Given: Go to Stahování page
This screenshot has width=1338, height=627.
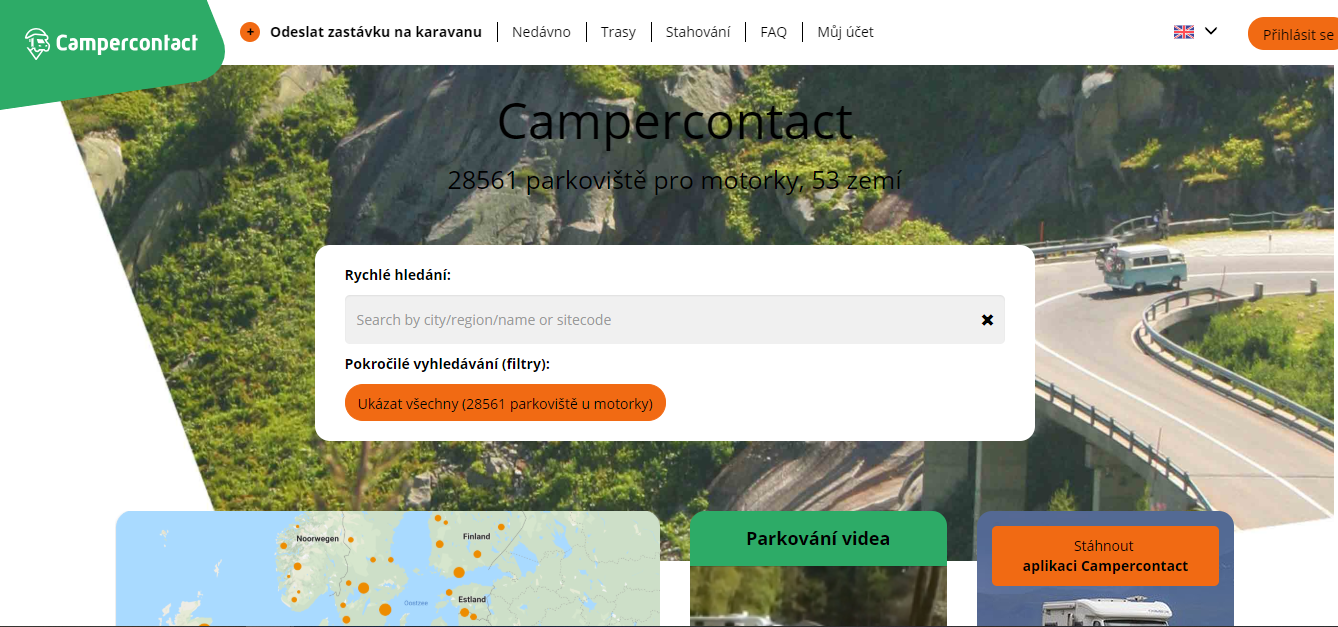Looking at the screenshot, I should pos(698,32).
